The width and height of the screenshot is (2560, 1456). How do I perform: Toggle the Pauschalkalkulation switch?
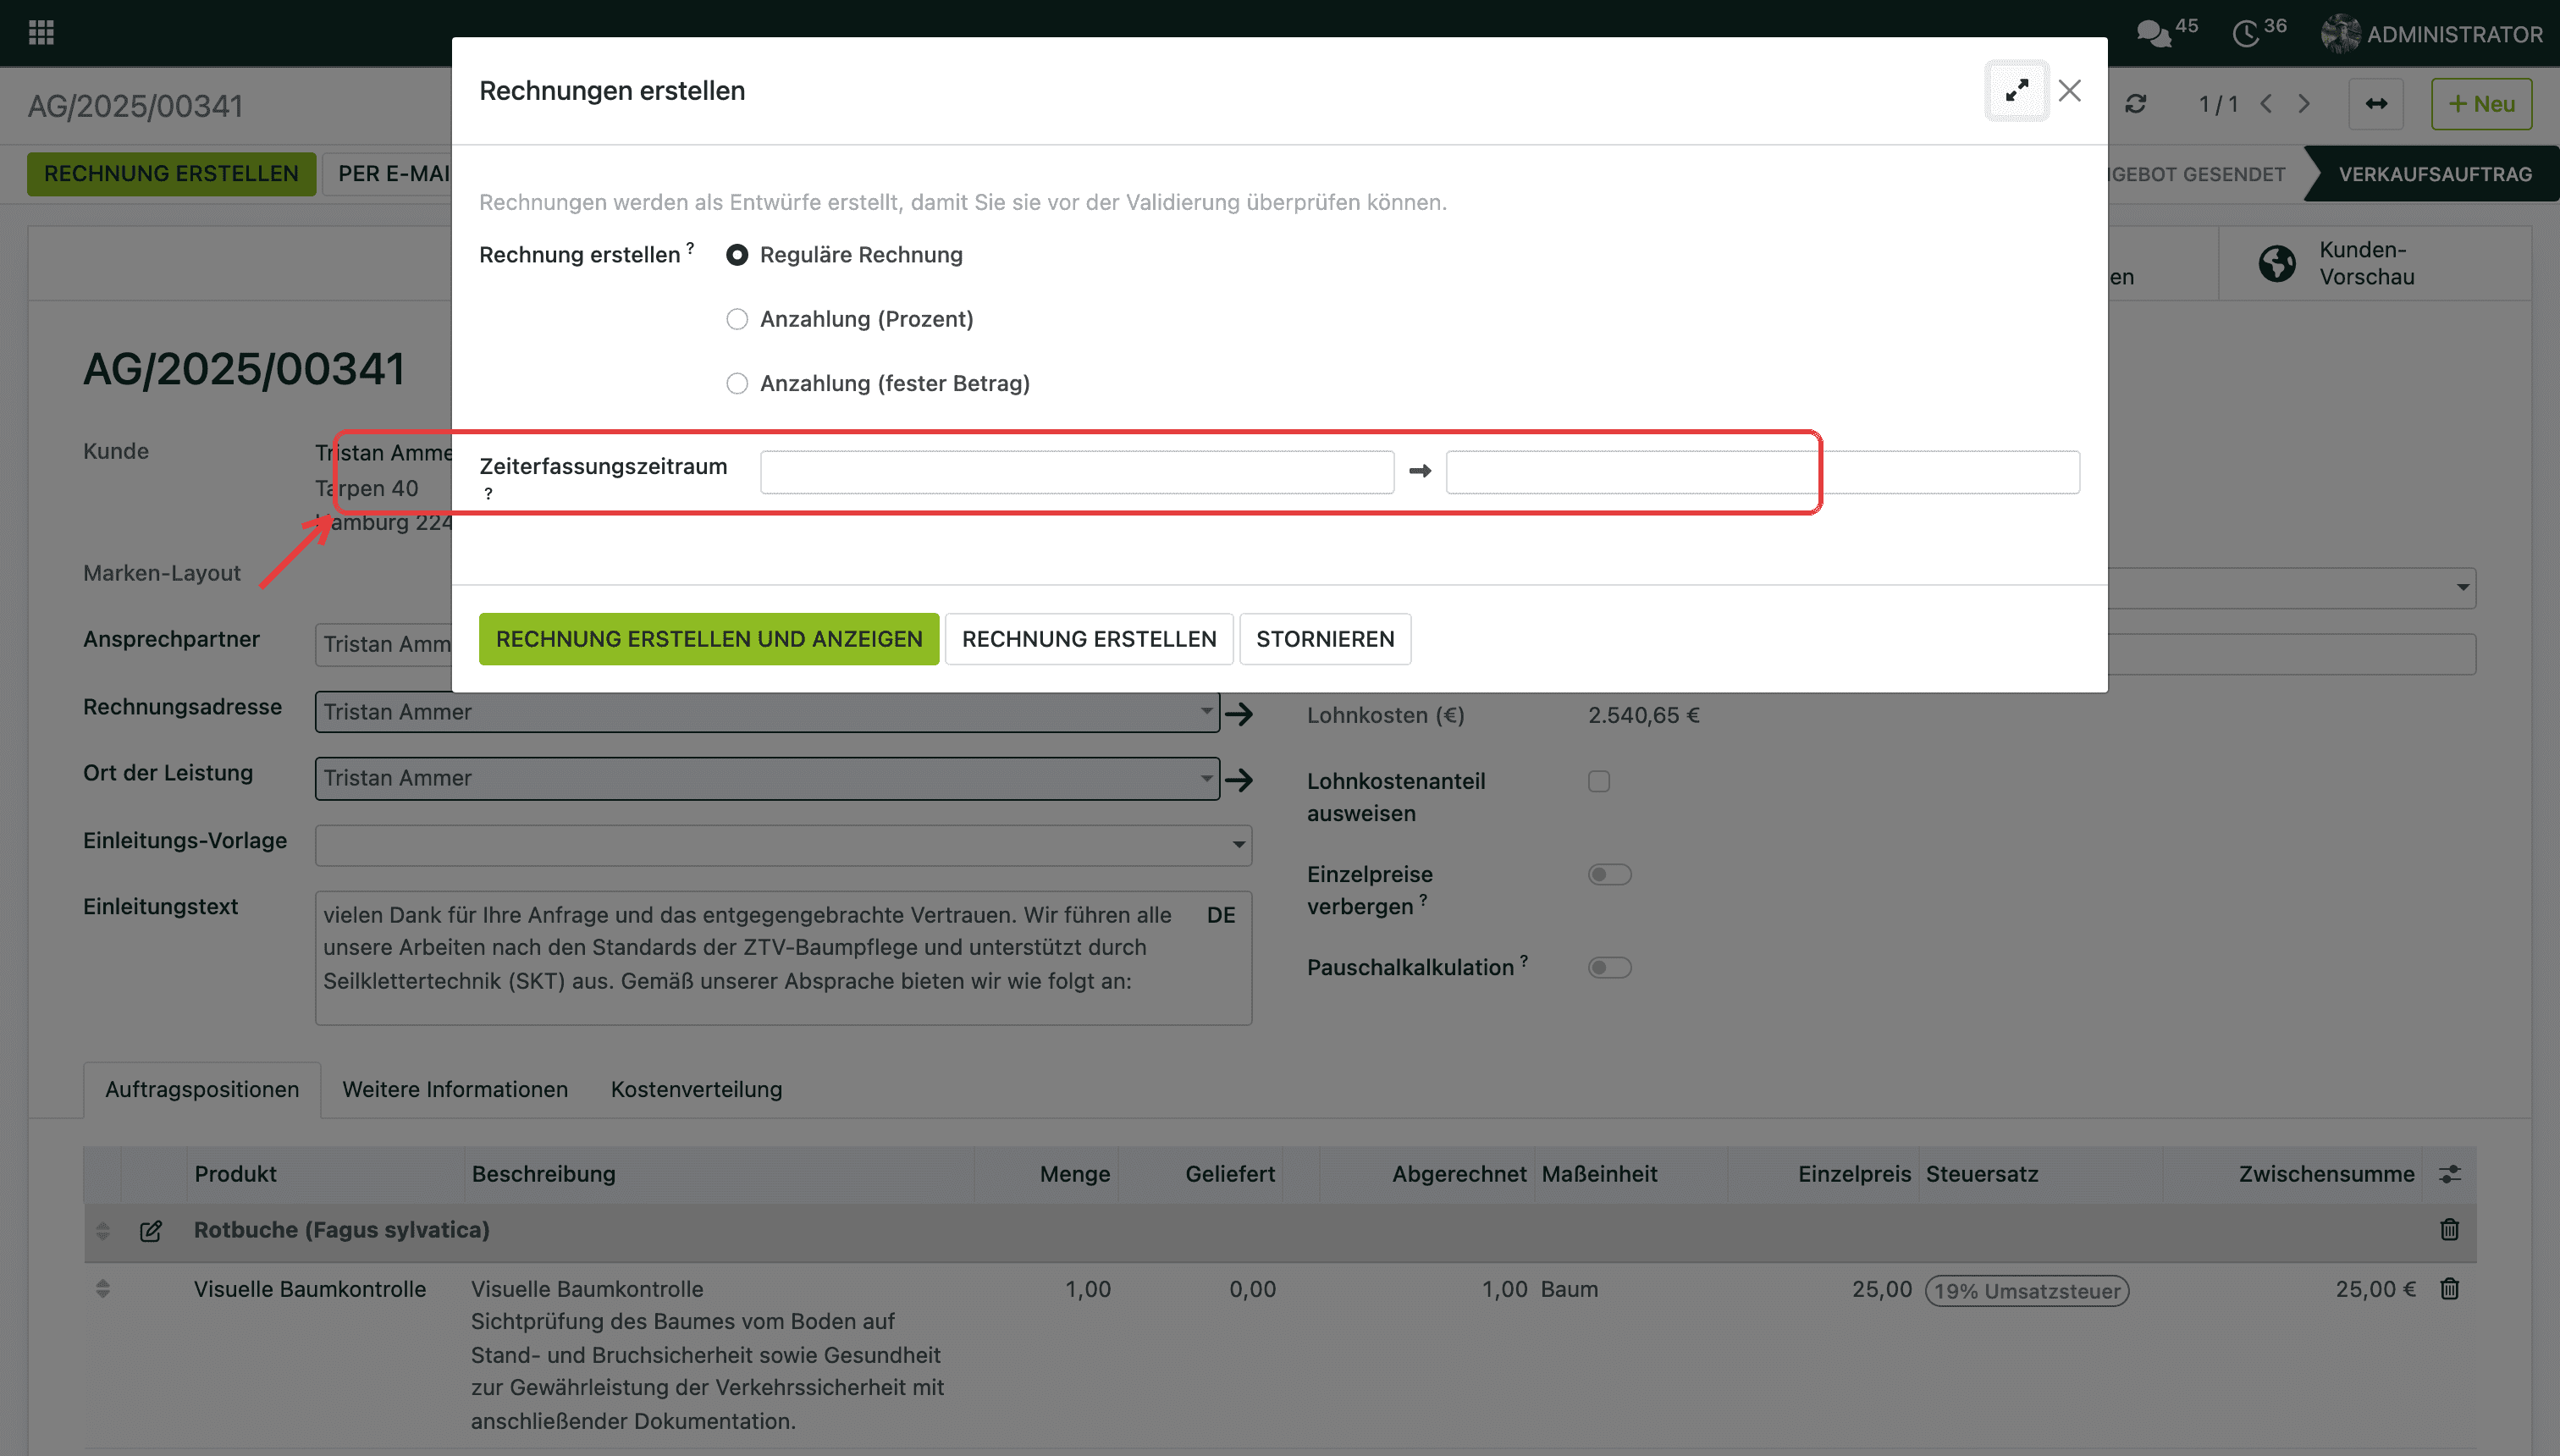click(1609, 967)
